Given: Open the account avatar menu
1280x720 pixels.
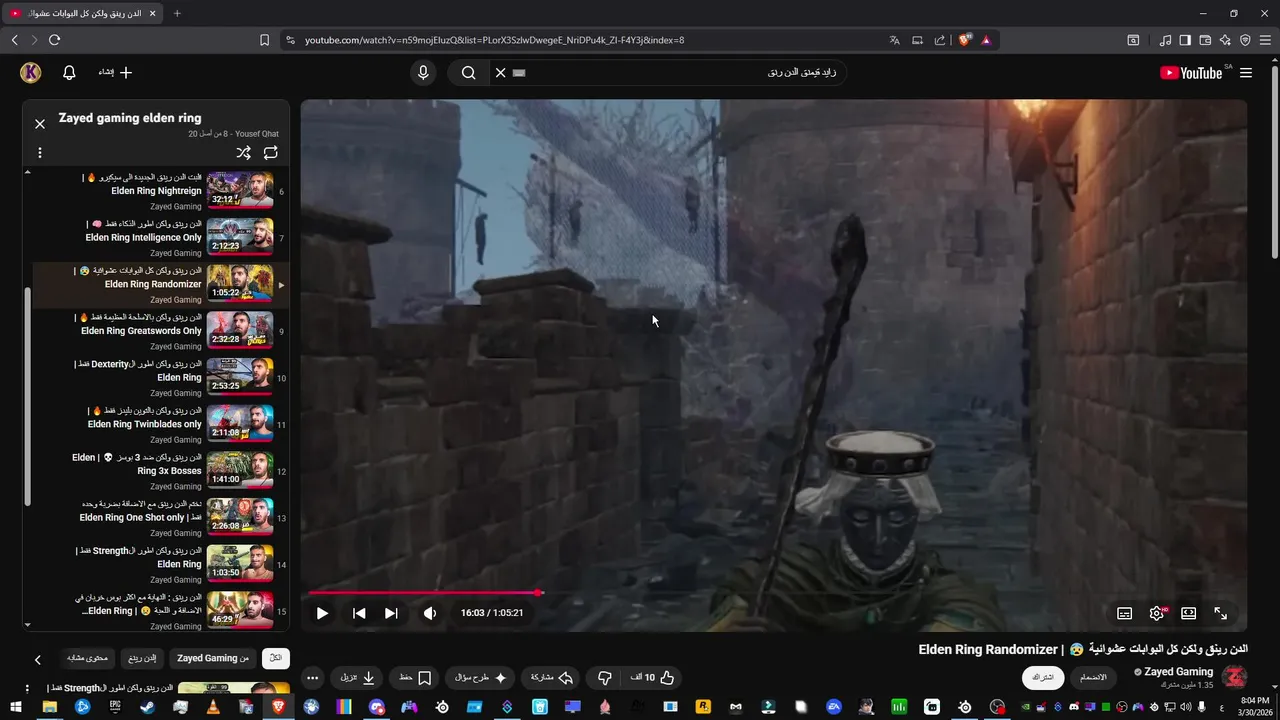Looking at the screenshot, I should pos(30,72).
